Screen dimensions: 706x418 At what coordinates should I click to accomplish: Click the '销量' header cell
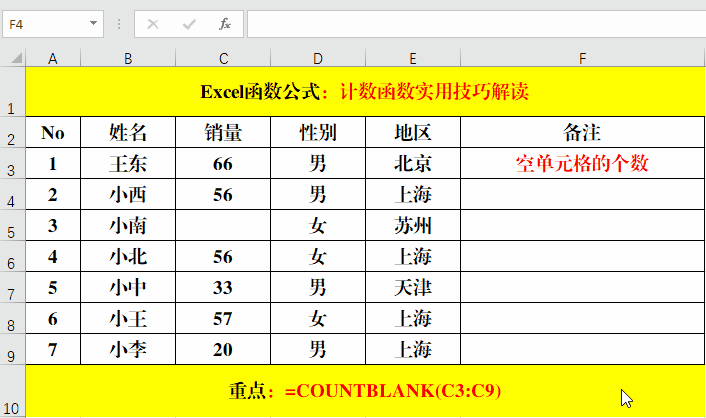click(223, 132)
